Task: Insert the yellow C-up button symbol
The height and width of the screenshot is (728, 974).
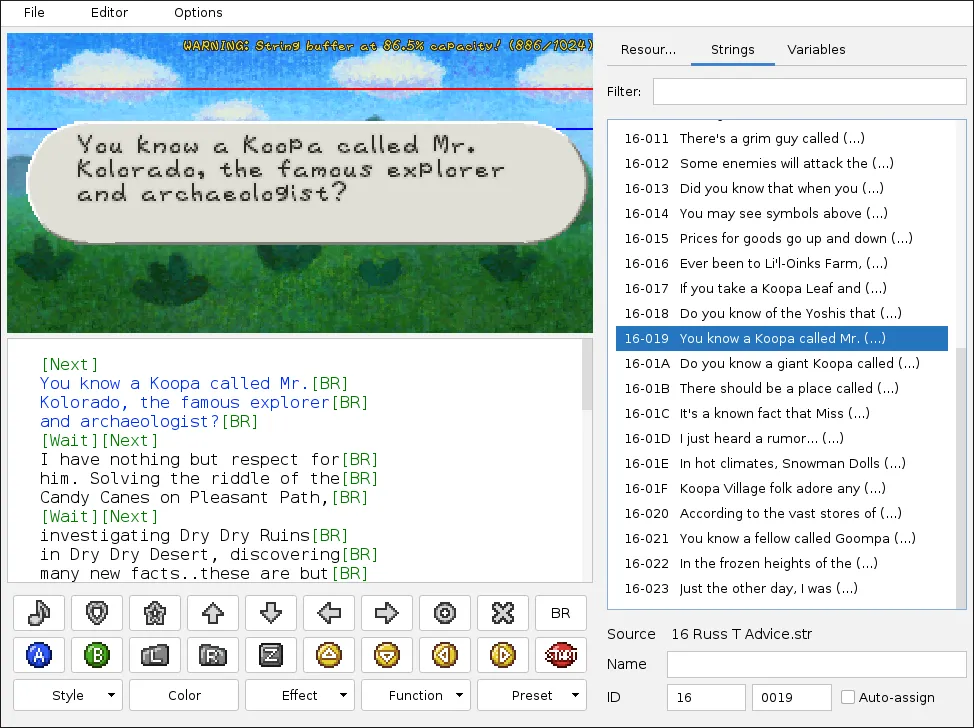Action: pyautogui.click(x=329, y=655)
